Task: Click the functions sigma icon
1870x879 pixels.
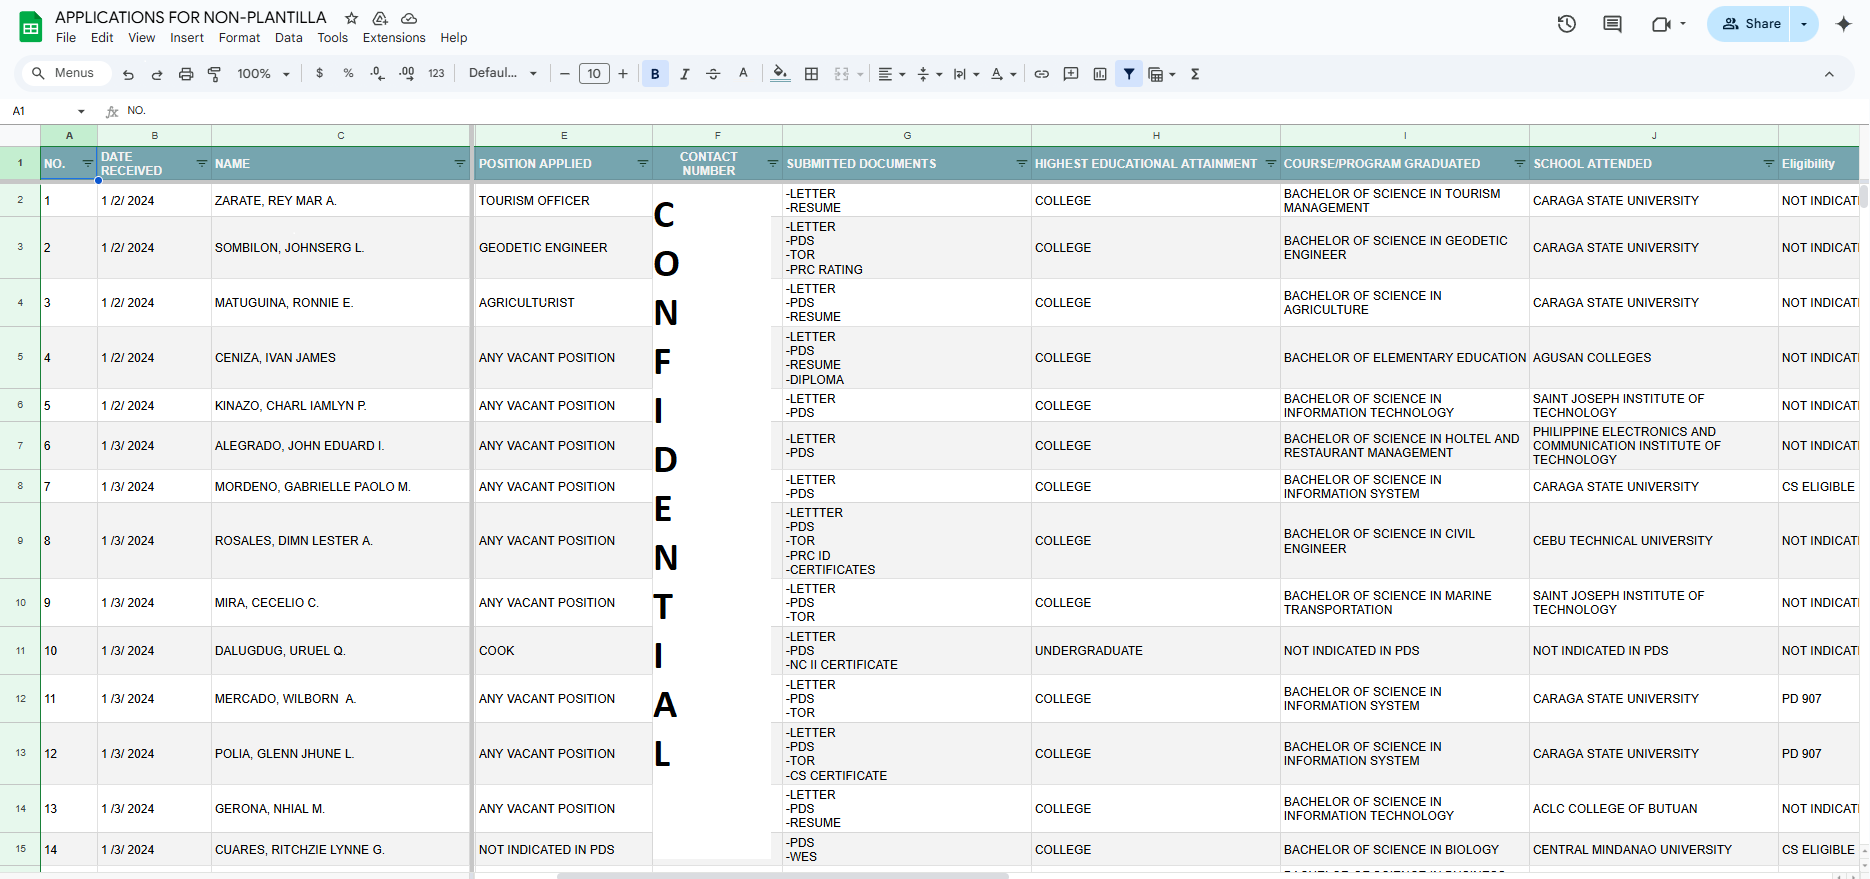Action: tap(1195, 74)
